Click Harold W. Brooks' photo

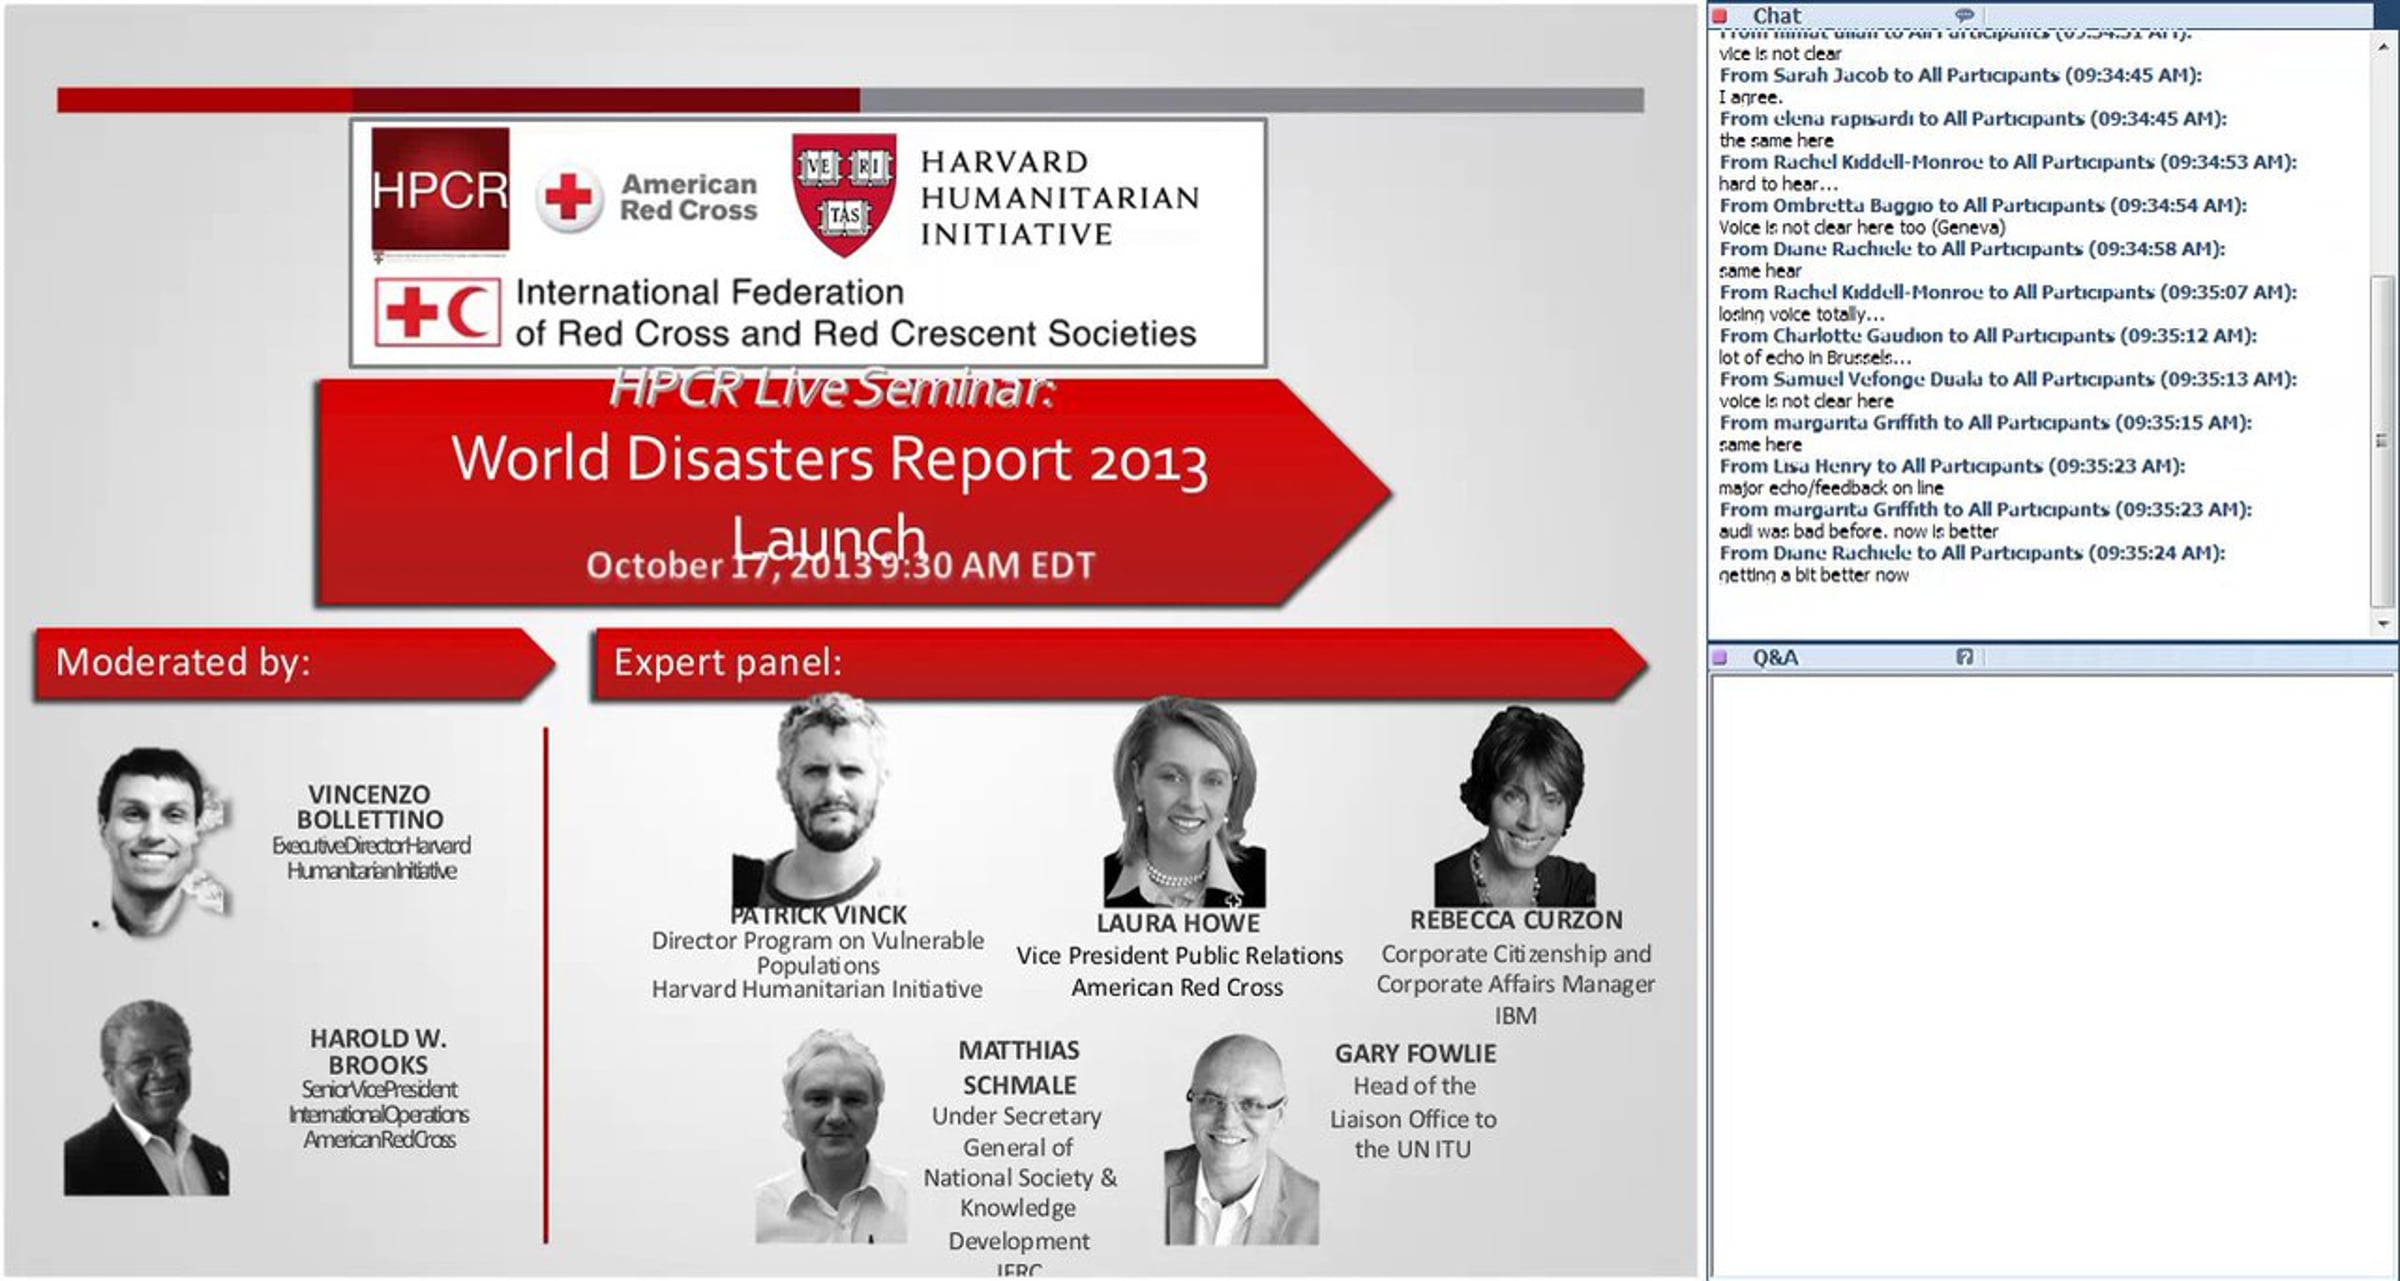click(147, 1098)
